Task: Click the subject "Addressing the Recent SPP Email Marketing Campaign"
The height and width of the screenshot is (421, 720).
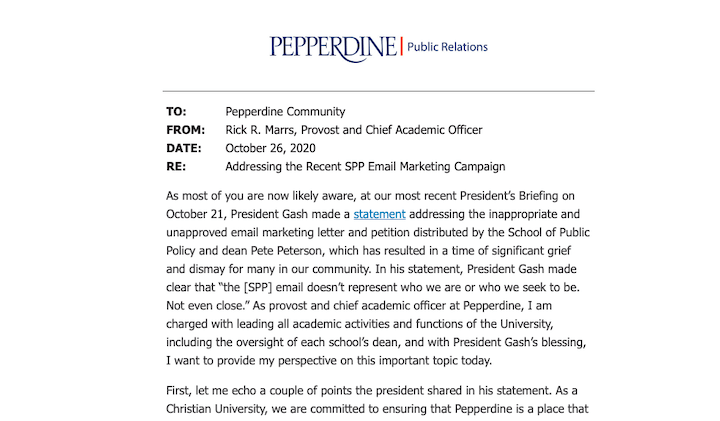Action: point(365,167)
